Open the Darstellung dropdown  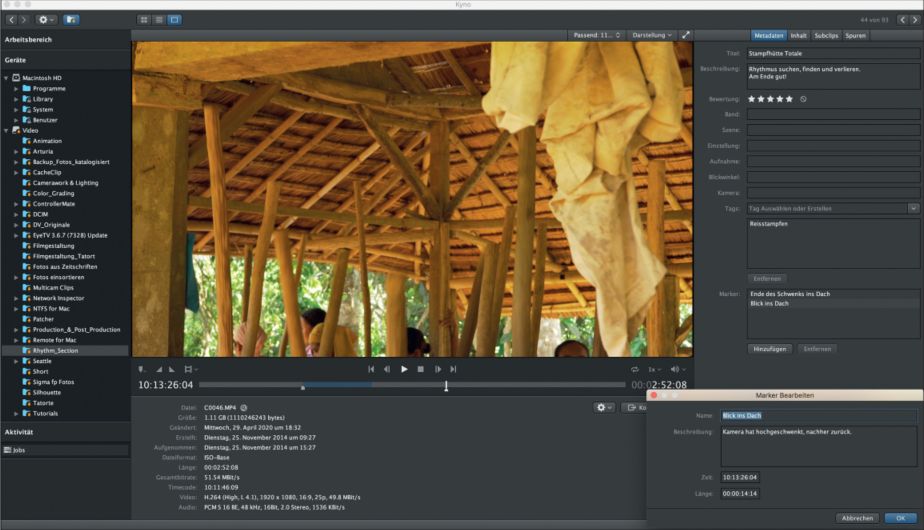(x=651, y=35)
